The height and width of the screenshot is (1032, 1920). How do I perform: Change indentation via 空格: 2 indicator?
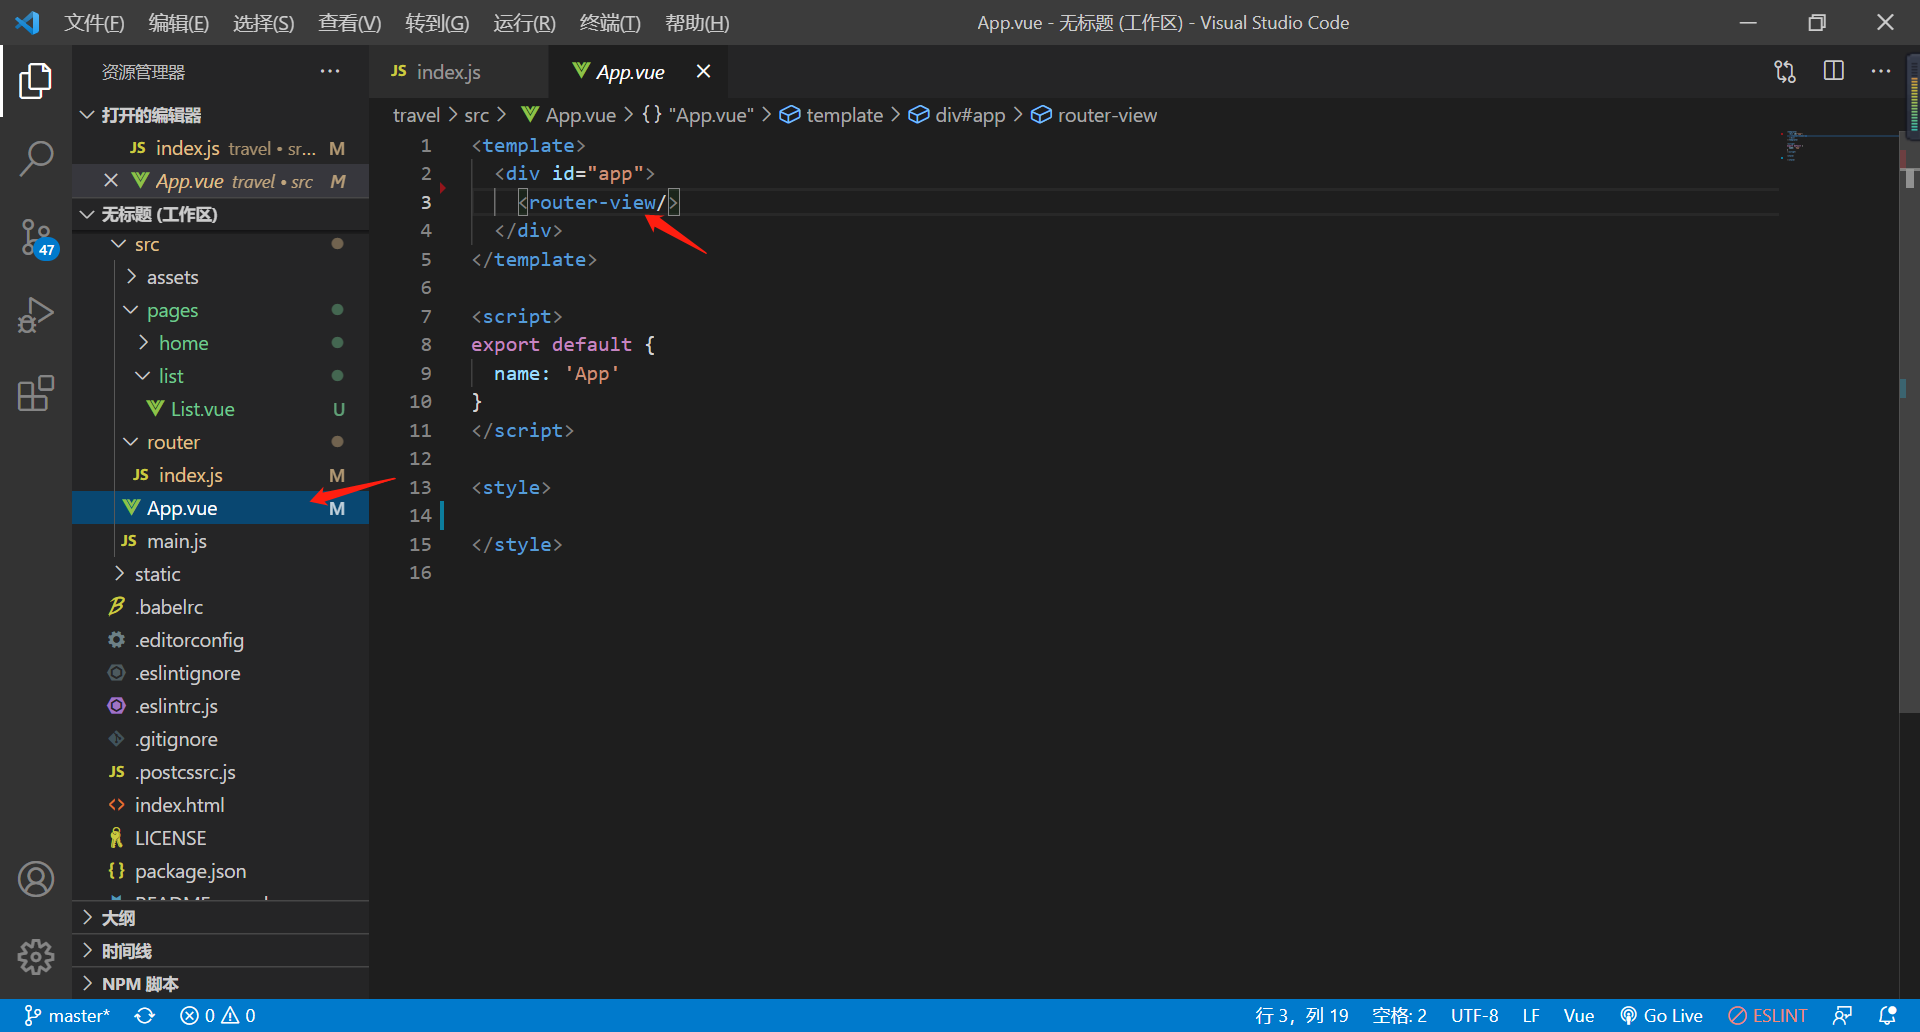coord(1399,1015)
